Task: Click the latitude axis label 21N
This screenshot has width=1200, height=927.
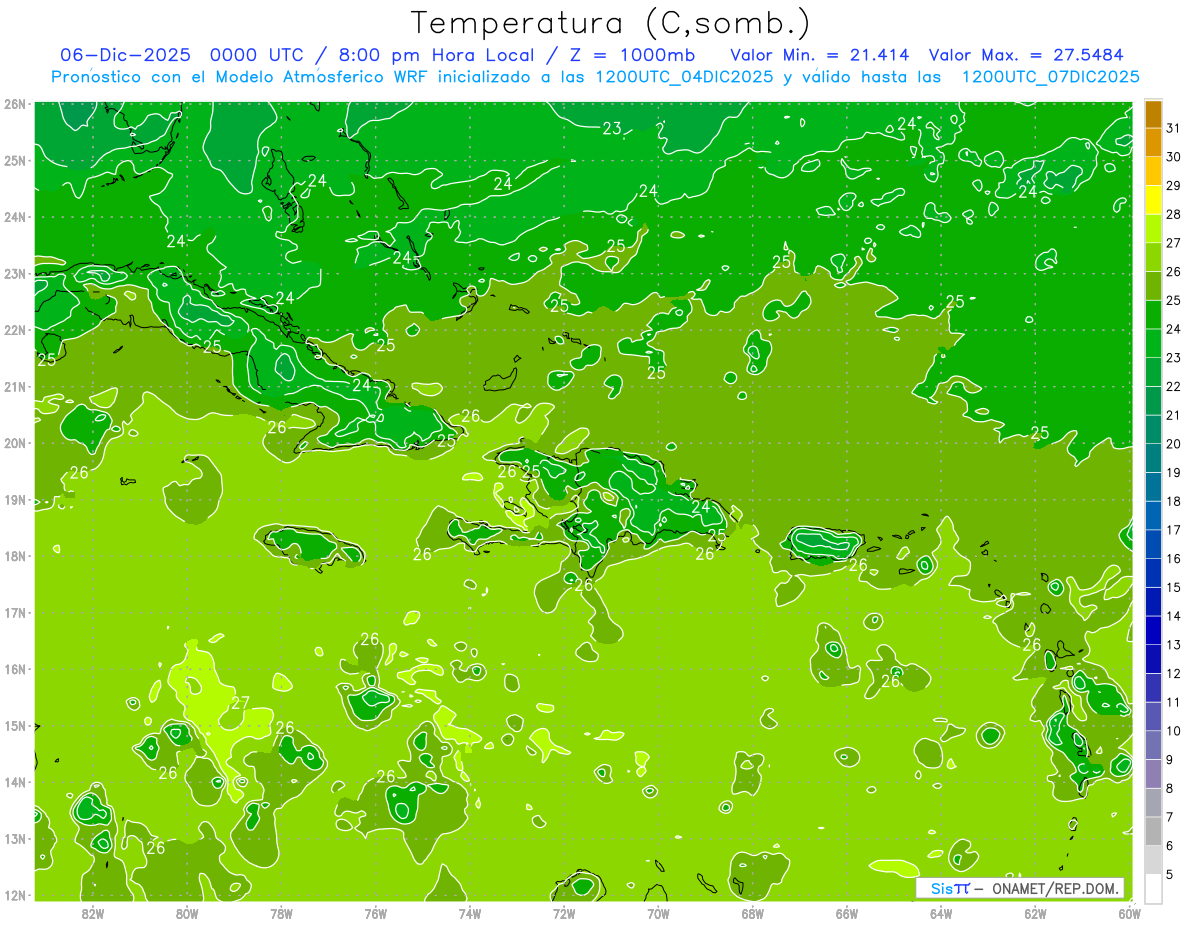Action: 14,387
